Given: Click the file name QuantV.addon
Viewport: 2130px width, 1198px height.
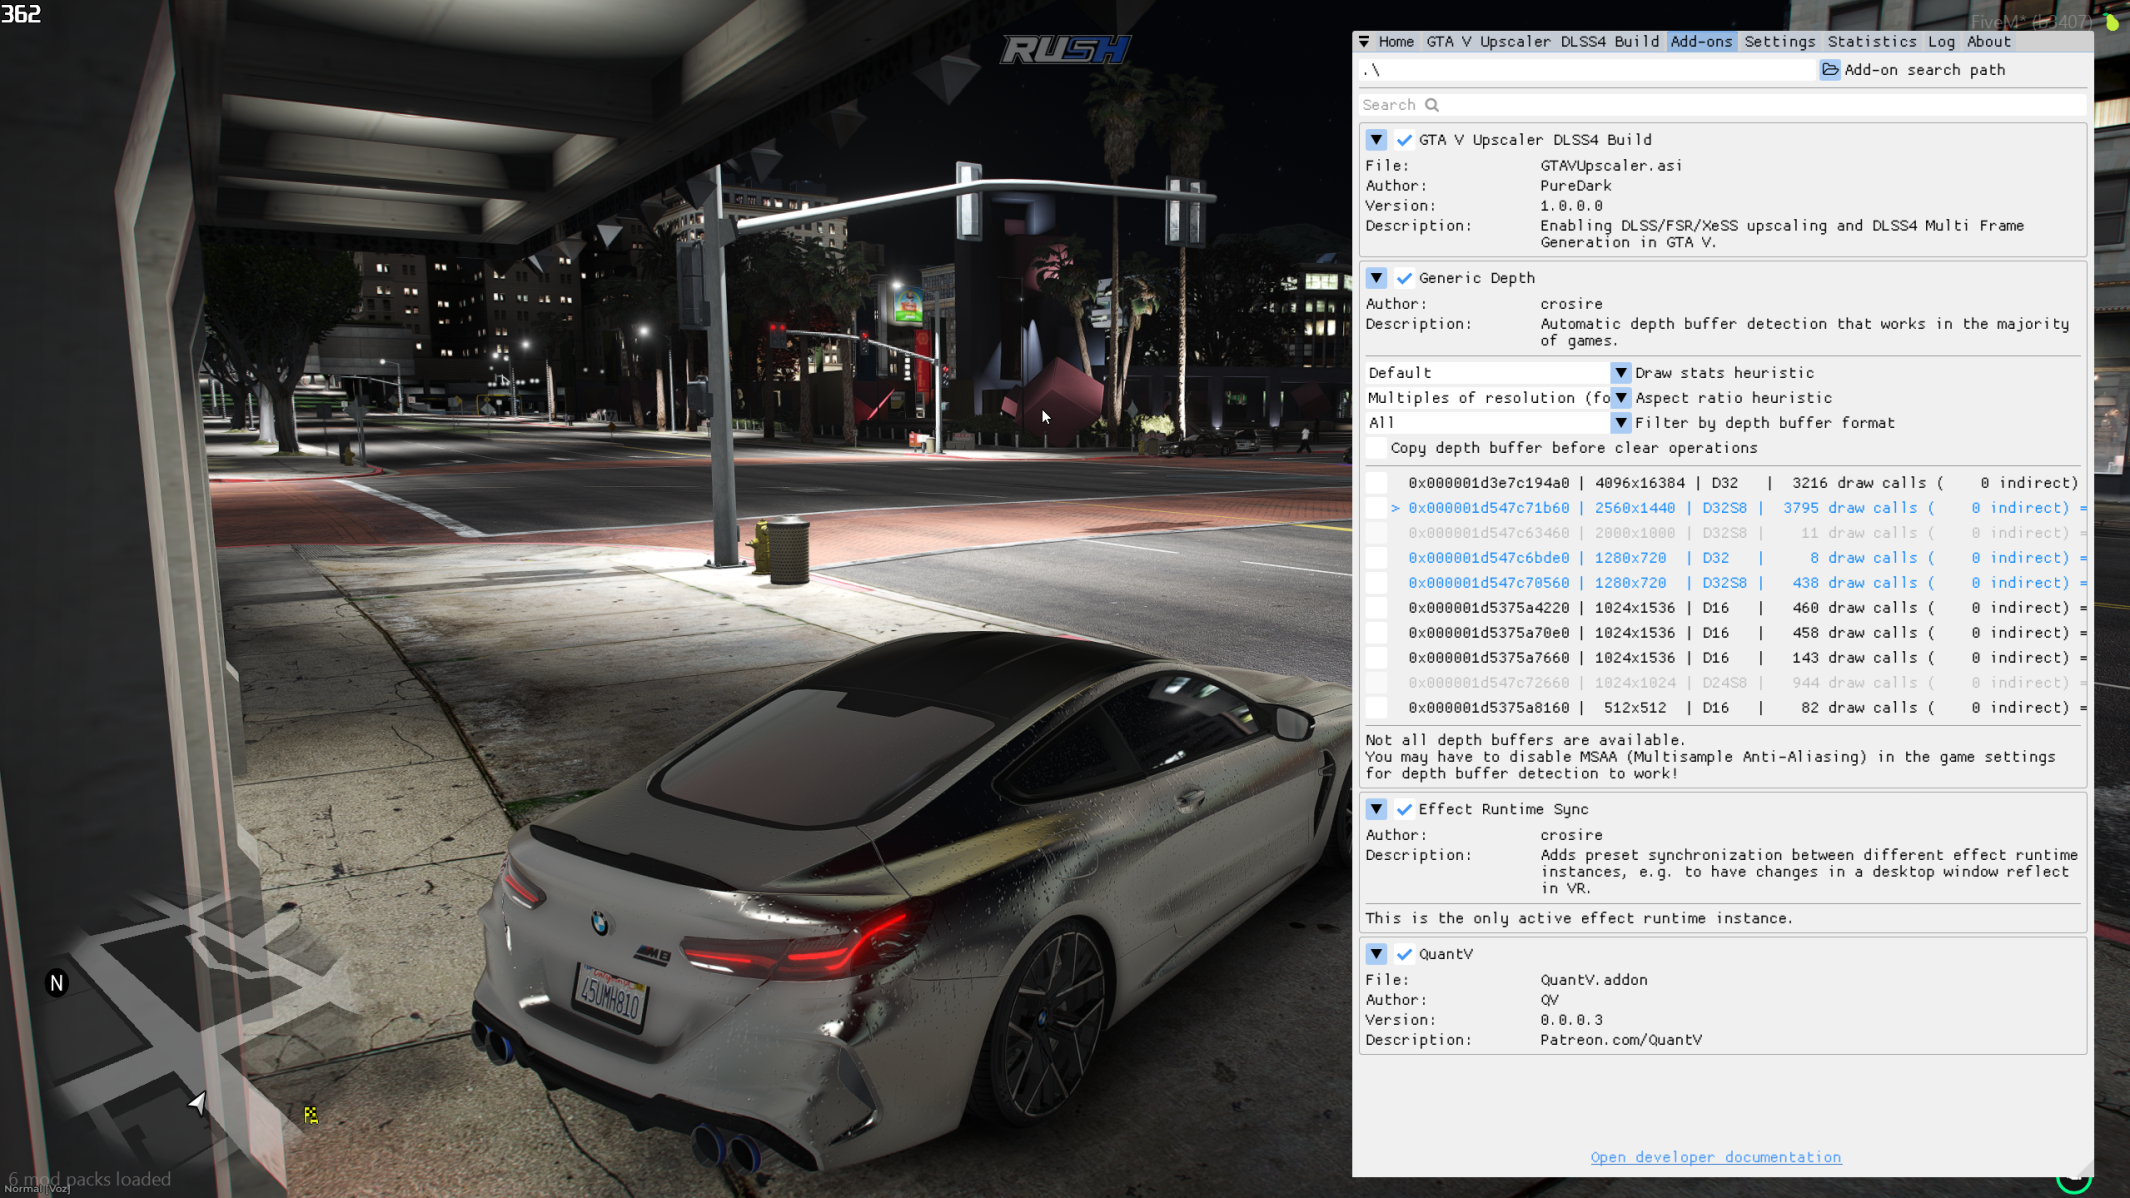Looking at the screenshot, I should (1593, 980).
